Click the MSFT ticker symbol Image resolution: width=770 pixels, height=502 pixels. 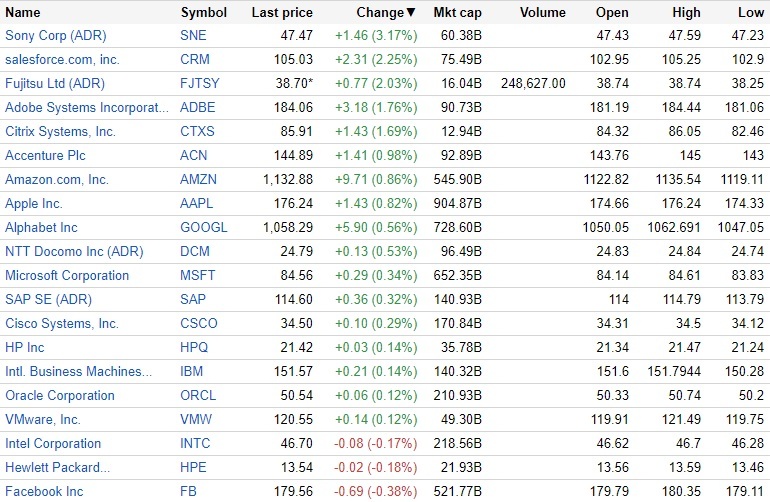(x=198, y=276)
